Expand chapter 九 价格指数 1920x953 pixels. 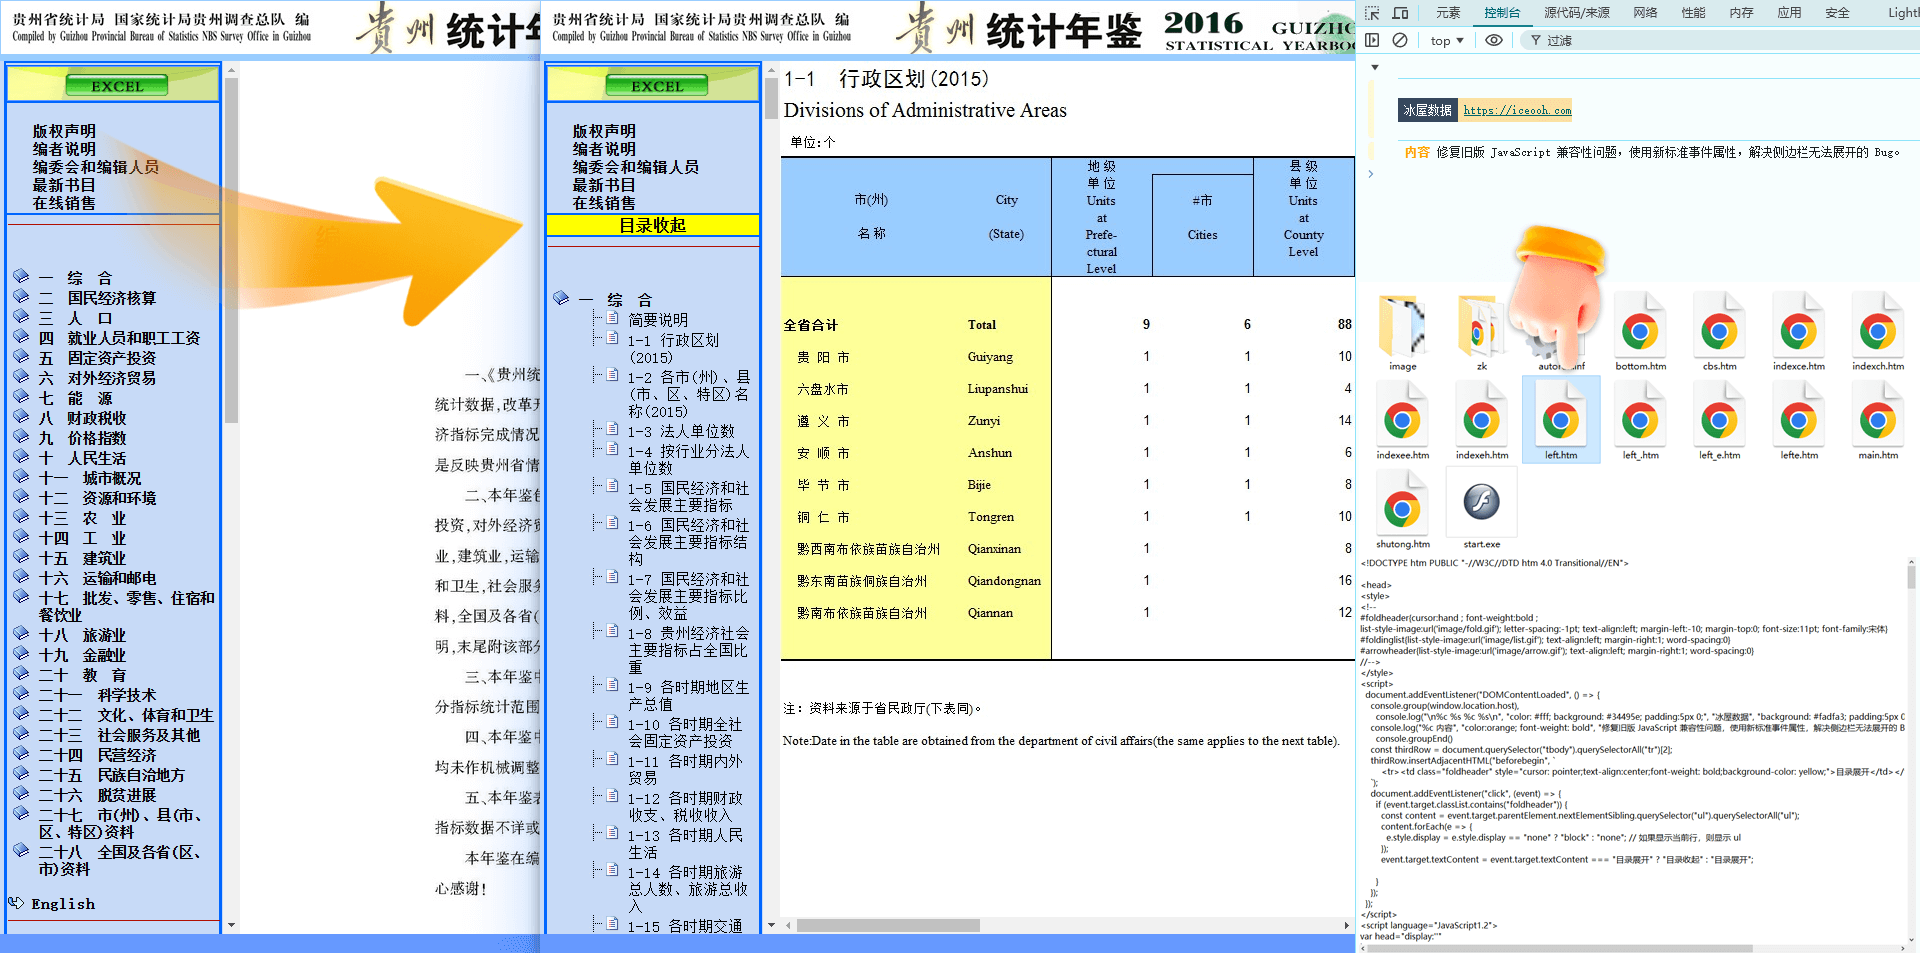click(82, 438)
